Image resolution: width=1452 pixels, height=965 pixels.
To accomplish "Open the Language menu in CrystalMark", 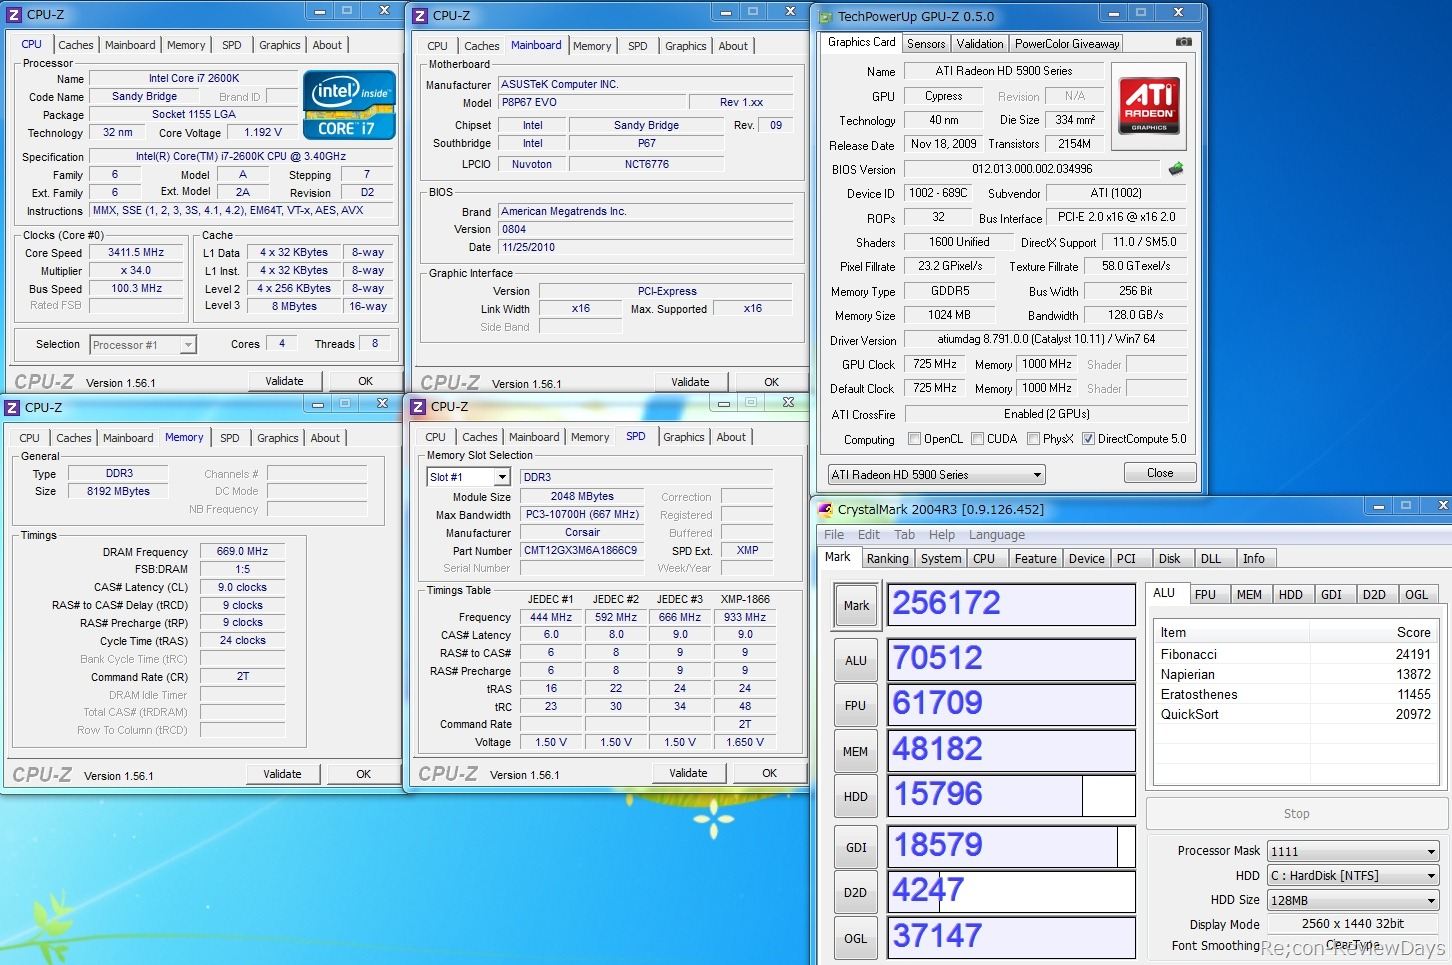I will [996, 535].
